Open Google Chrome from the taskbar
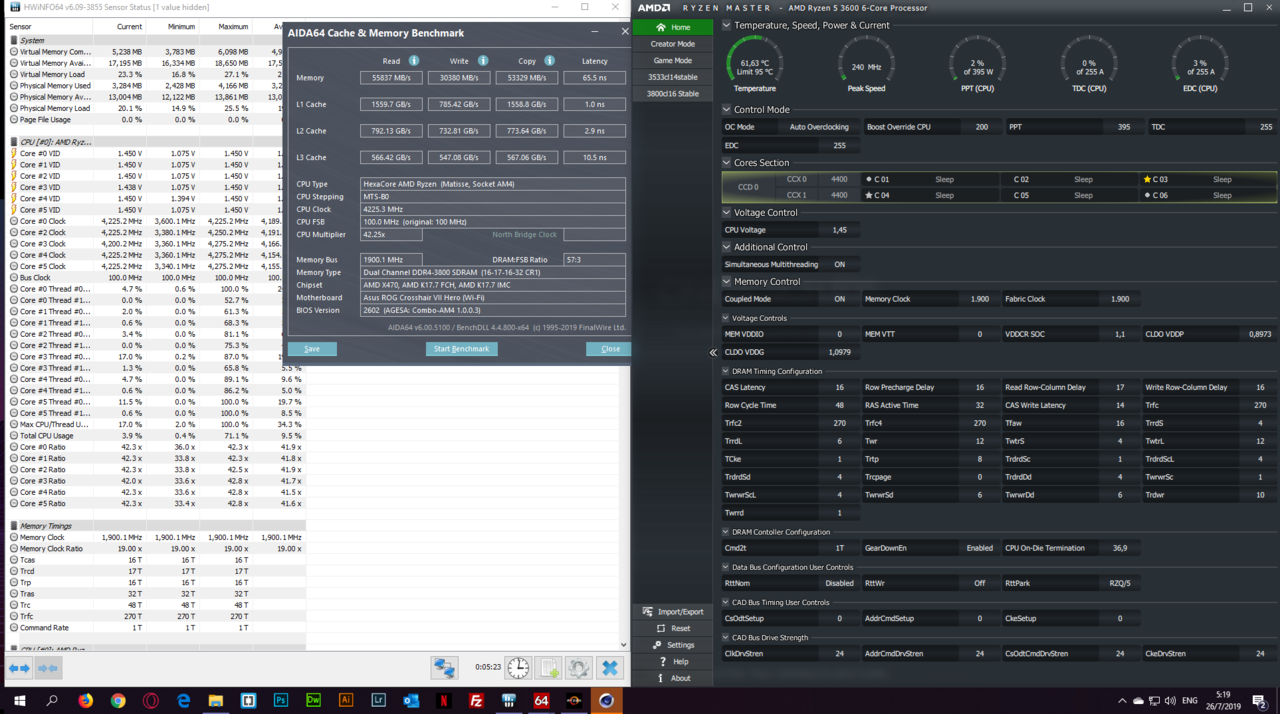Screen dimensions: 1280x714 (x=118, y=701)
